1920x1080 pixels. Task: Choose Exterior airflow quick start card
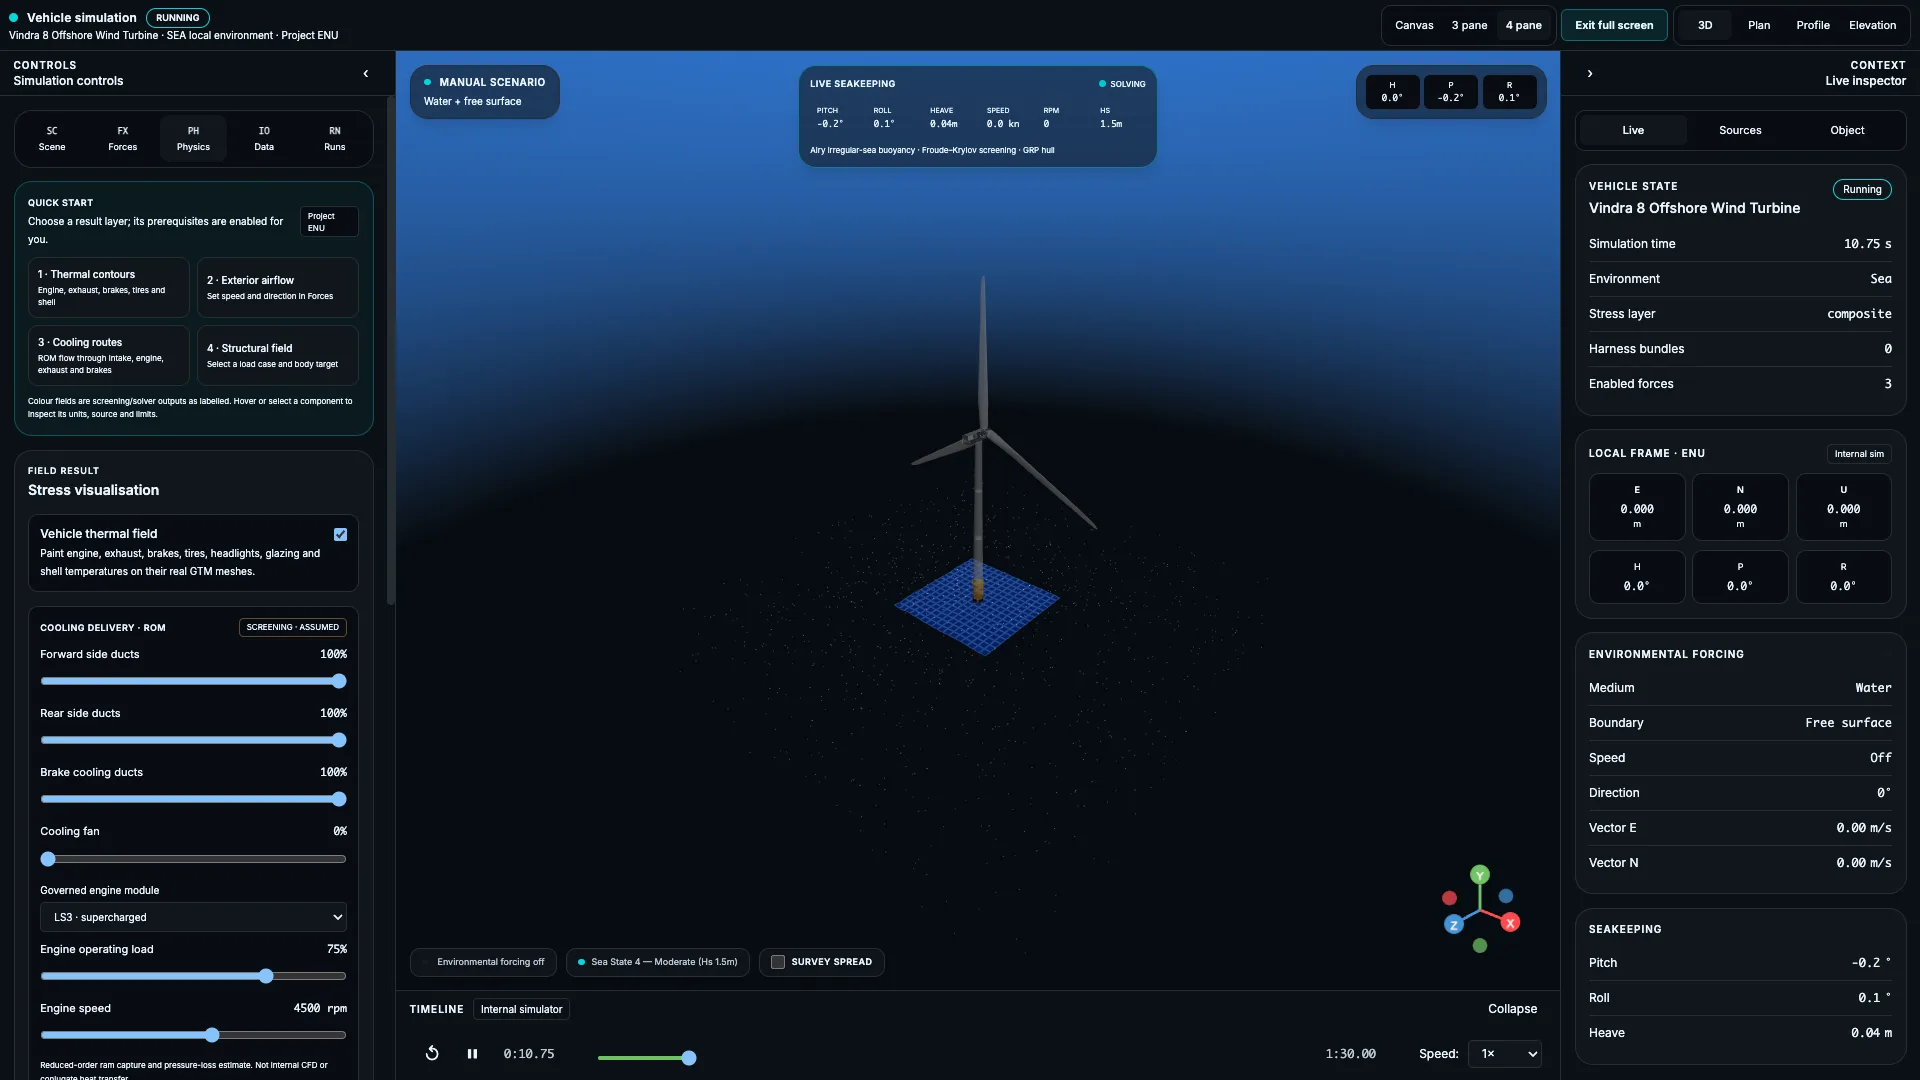[x=277, y=287]
